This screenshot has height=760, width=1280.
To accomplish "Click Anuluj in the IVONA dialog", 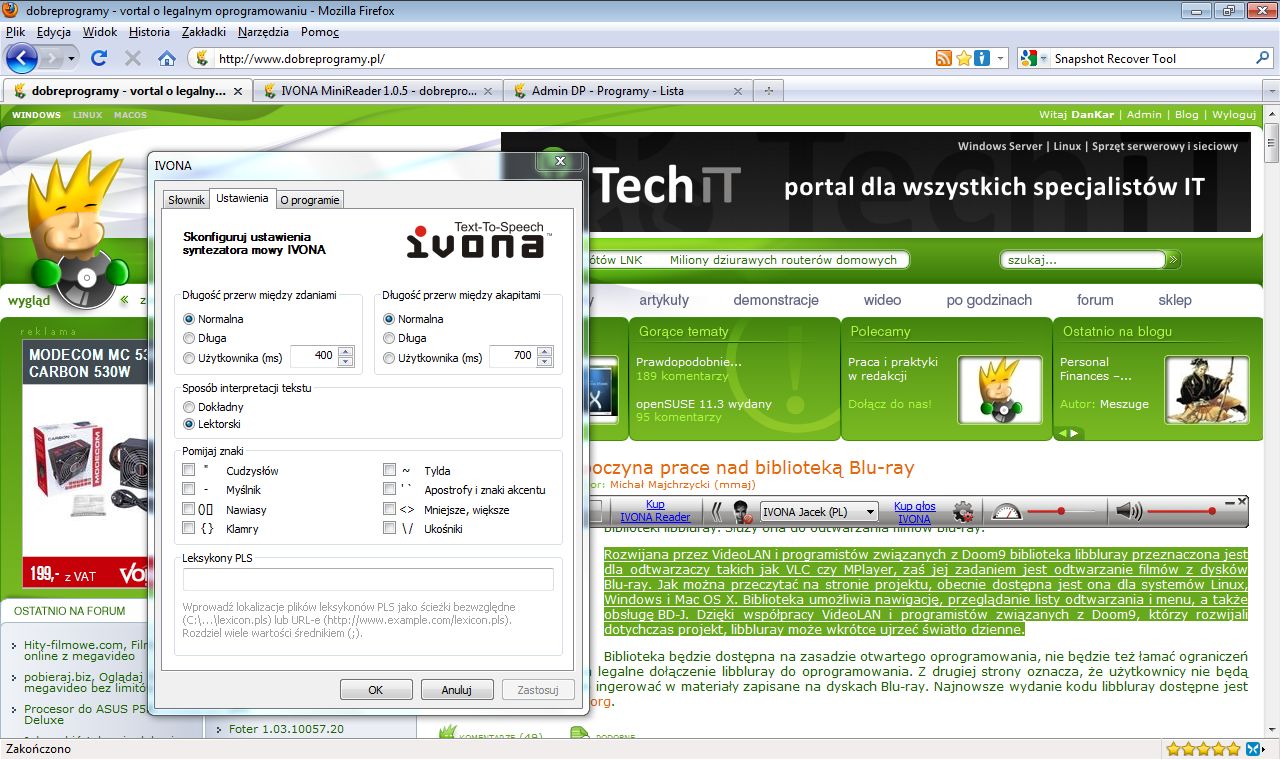I will point(456,690).
